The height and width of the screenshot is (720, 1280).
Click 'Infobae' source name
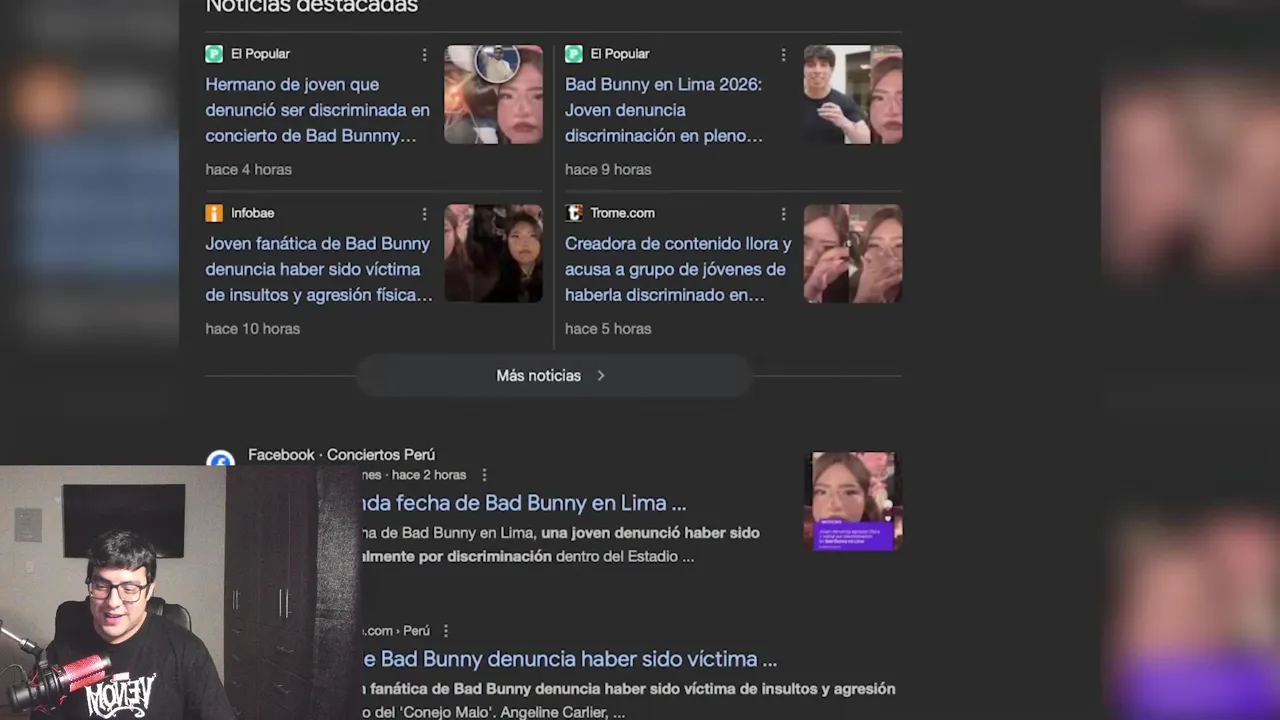tap(253, 213)
